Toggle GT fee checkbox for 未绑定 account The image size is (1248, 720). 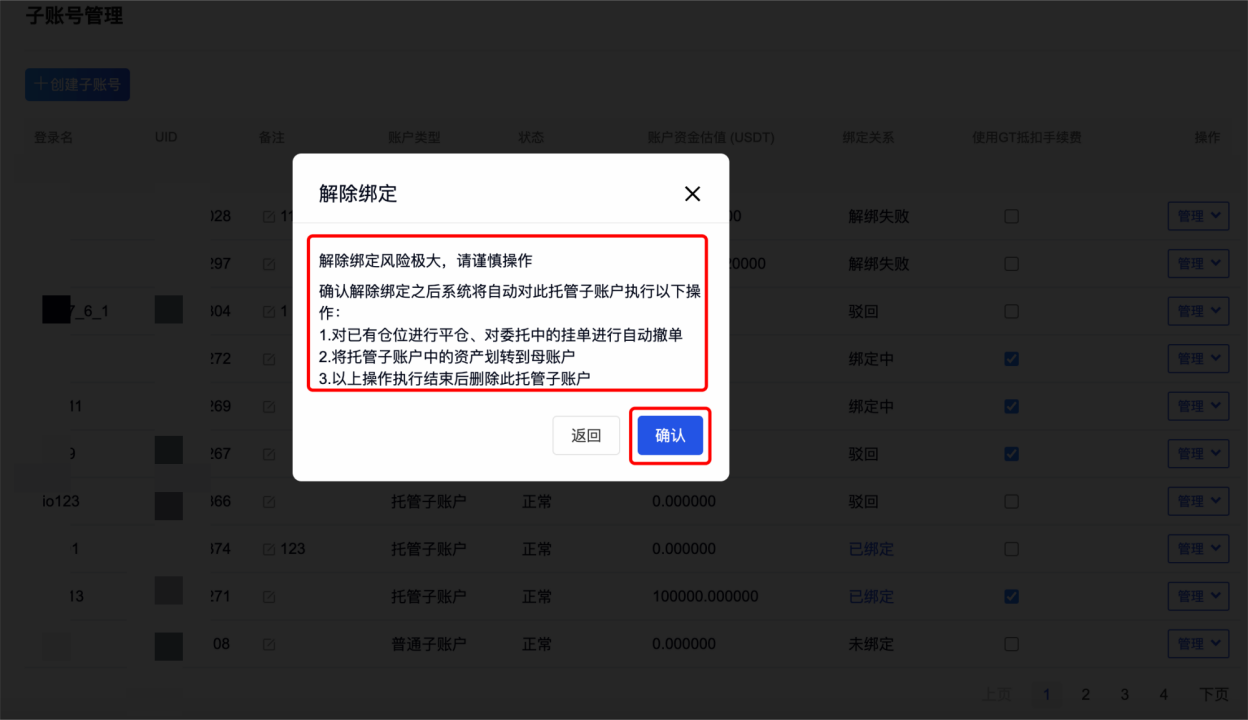pos(1011,644)
